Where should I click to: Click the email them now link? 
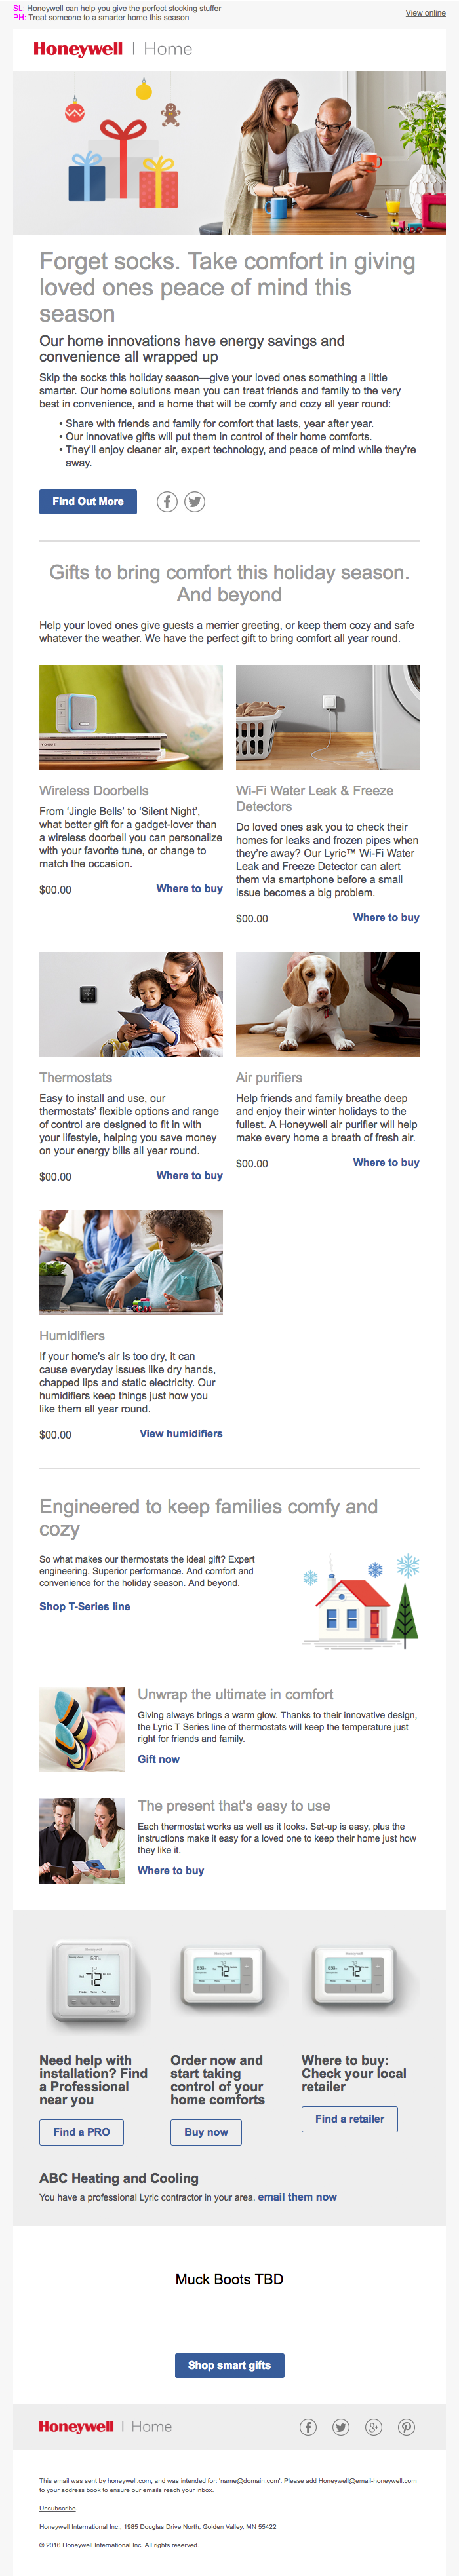[x=297, y=2197]
